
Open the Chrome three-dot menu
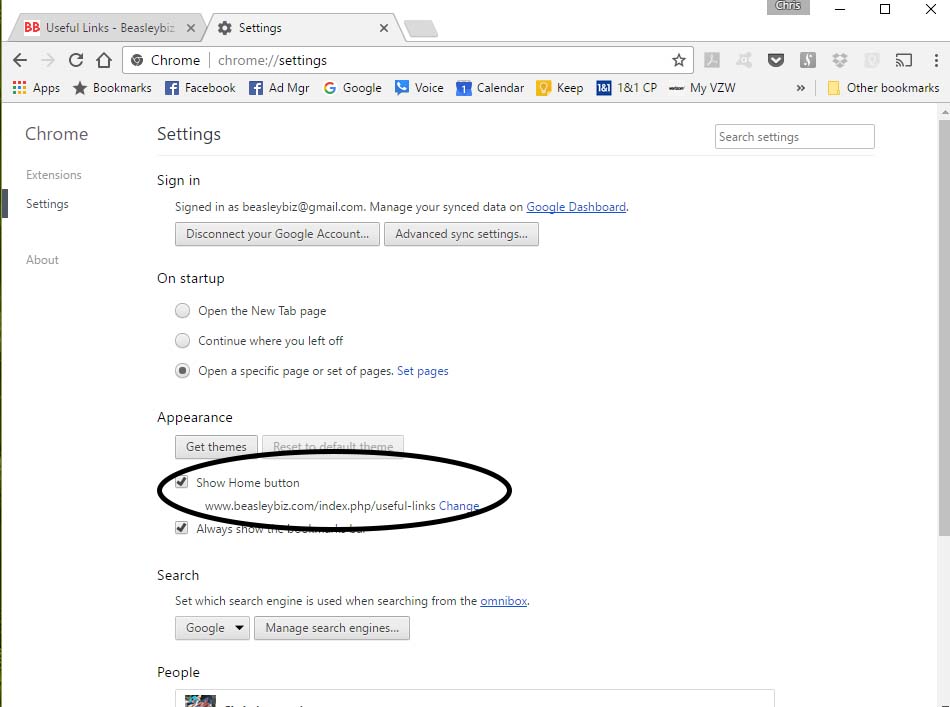(x=935, y=60)
